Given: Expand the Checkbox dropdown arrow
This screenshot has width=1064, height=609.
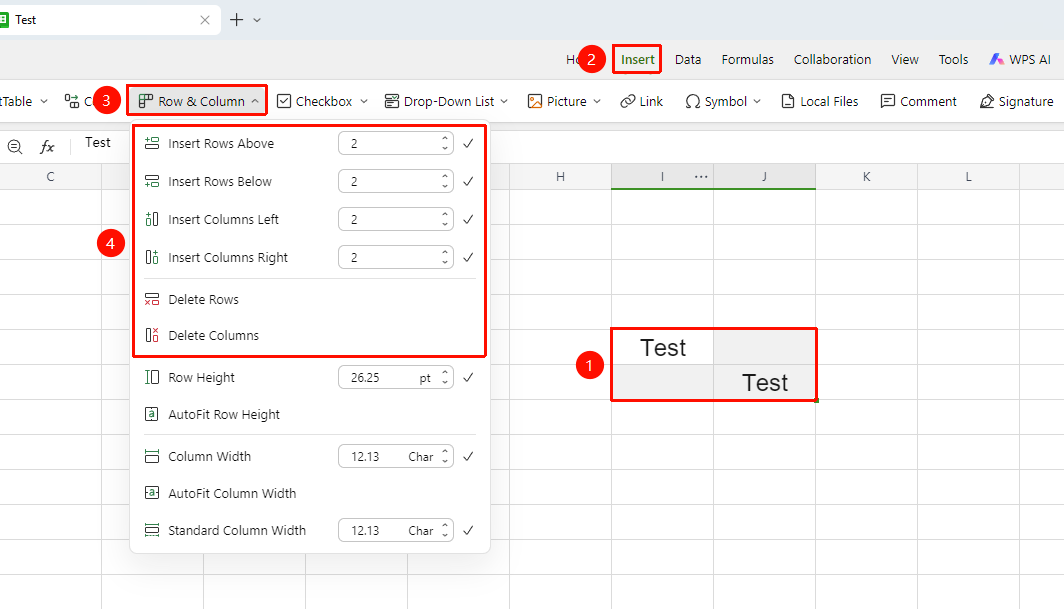Looking at the screenshot, I should [x=364, y=101].
